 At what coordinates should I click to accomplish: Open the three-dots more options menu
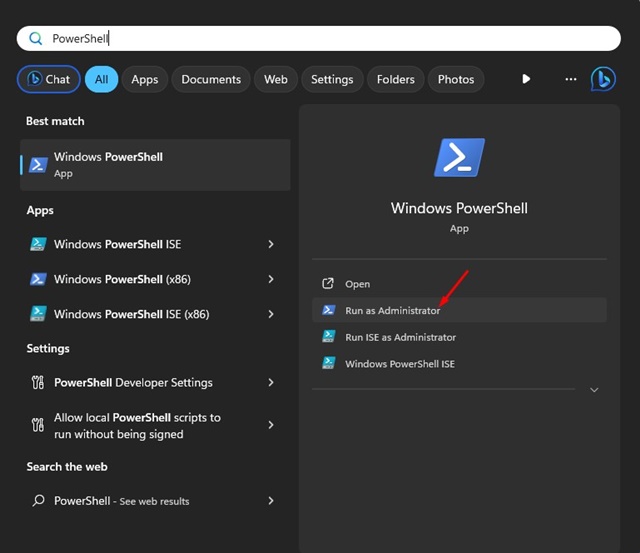coord(571,79)
